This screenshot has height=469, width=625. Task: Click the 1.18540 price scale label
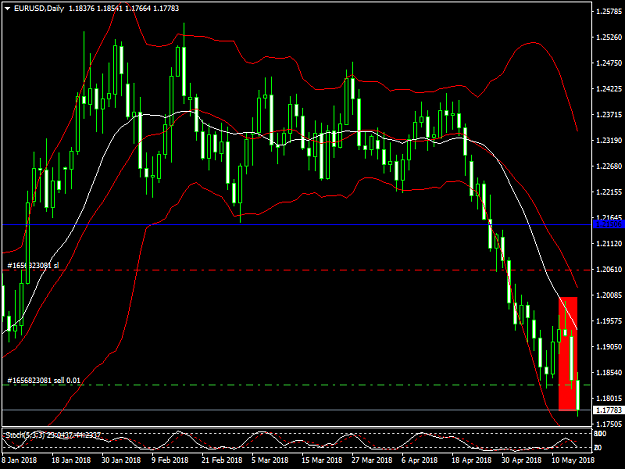coord(609,373)
